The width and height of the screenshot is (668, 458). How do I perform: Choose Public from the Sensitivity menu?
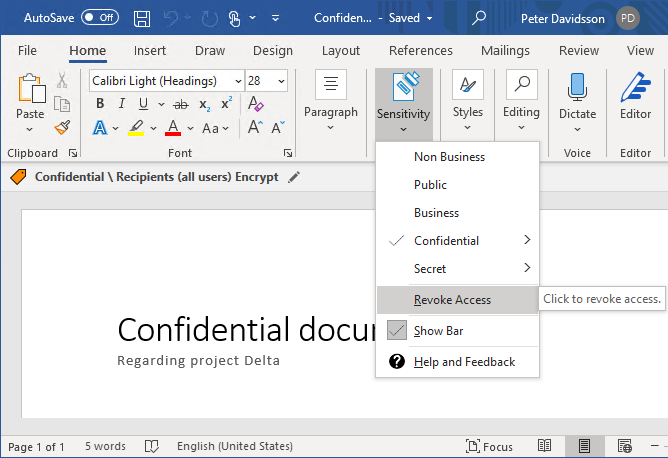(431, 185)
